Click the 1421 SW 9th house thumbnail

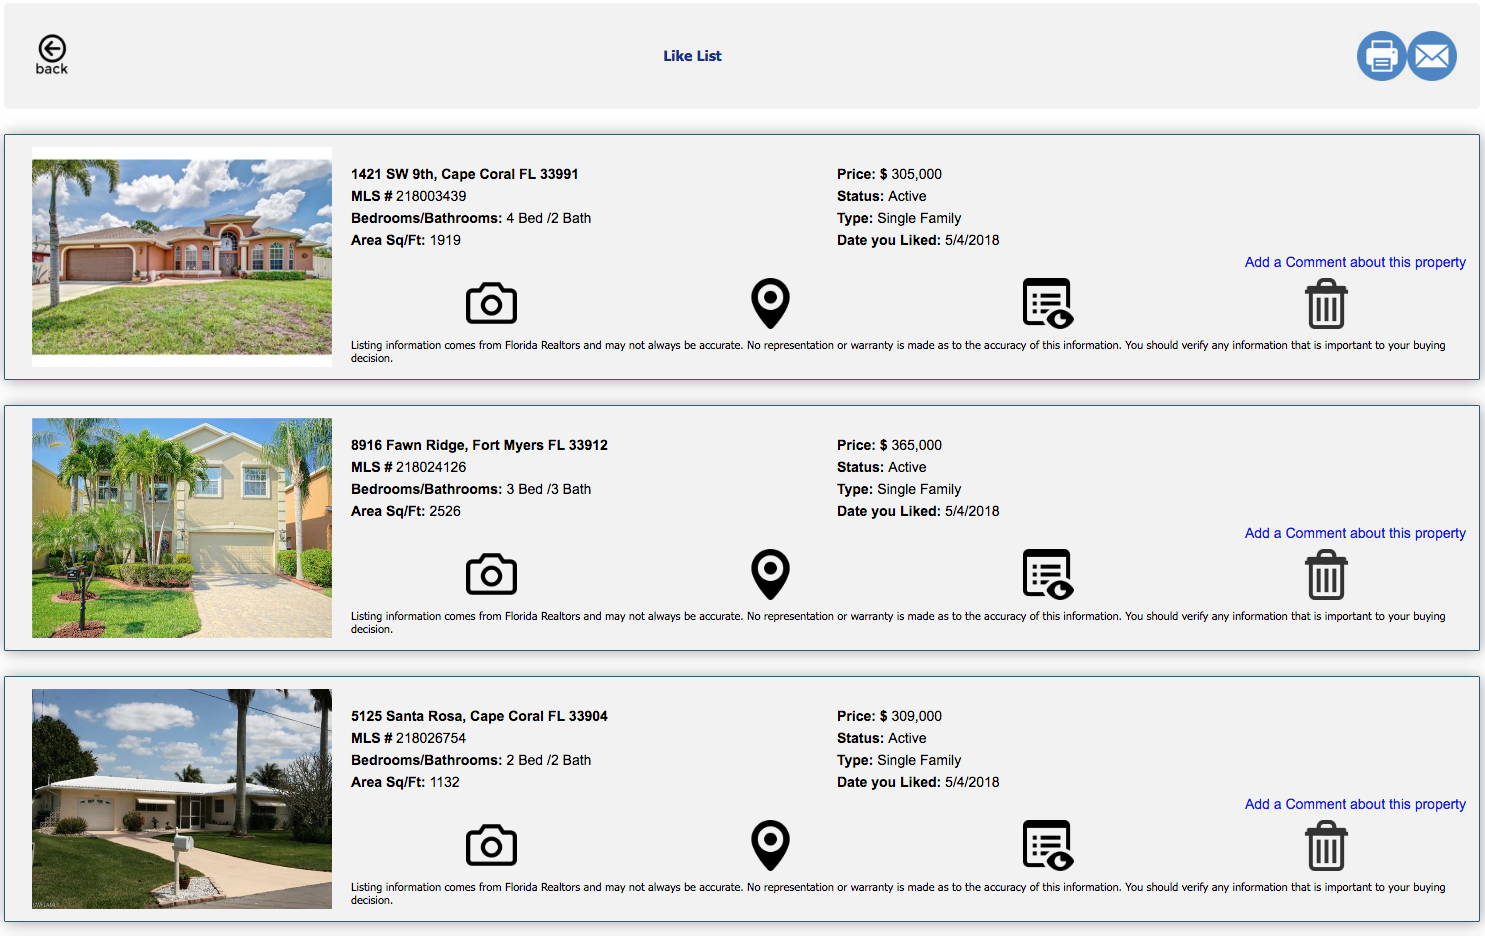[182, 257]
